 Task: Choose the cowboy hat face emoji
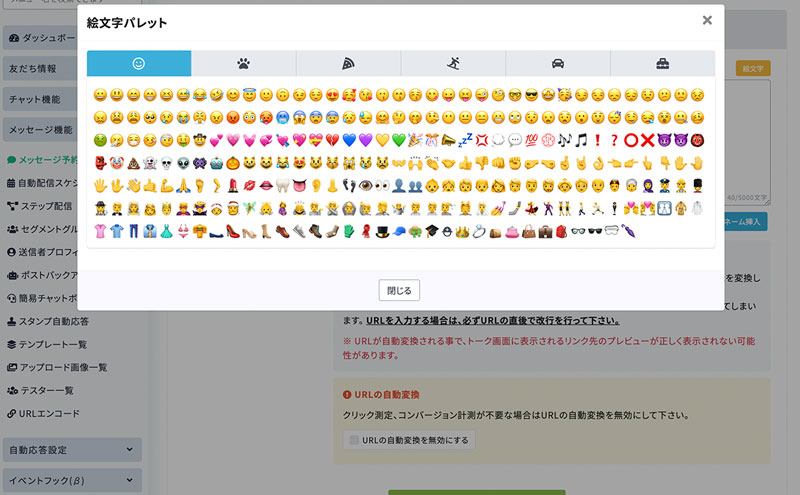tap(200, 140)
